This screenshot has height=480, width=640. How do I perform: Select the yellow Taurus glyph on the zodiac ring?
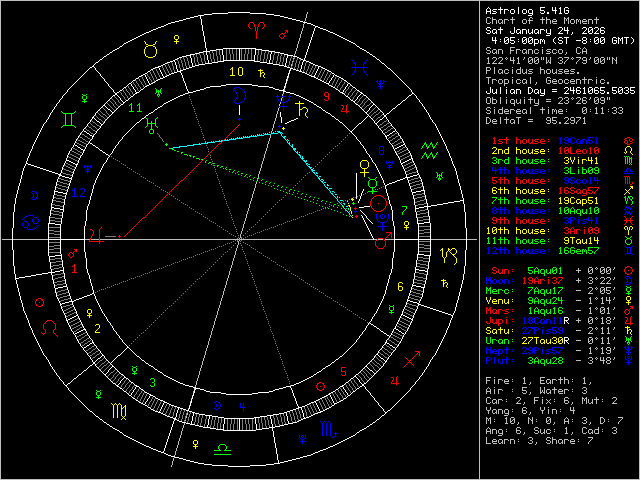(x=151, y=49)
